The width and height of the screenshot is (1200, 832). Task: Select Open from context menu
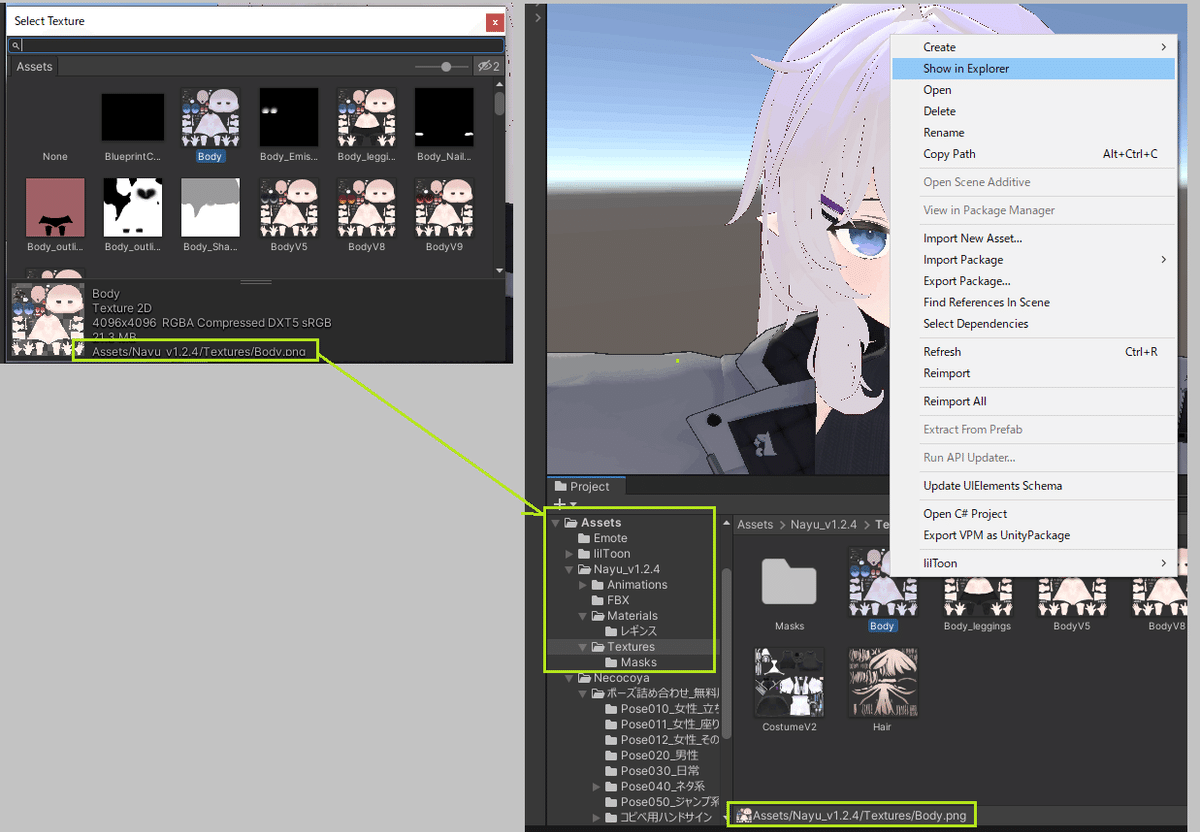1033,90
